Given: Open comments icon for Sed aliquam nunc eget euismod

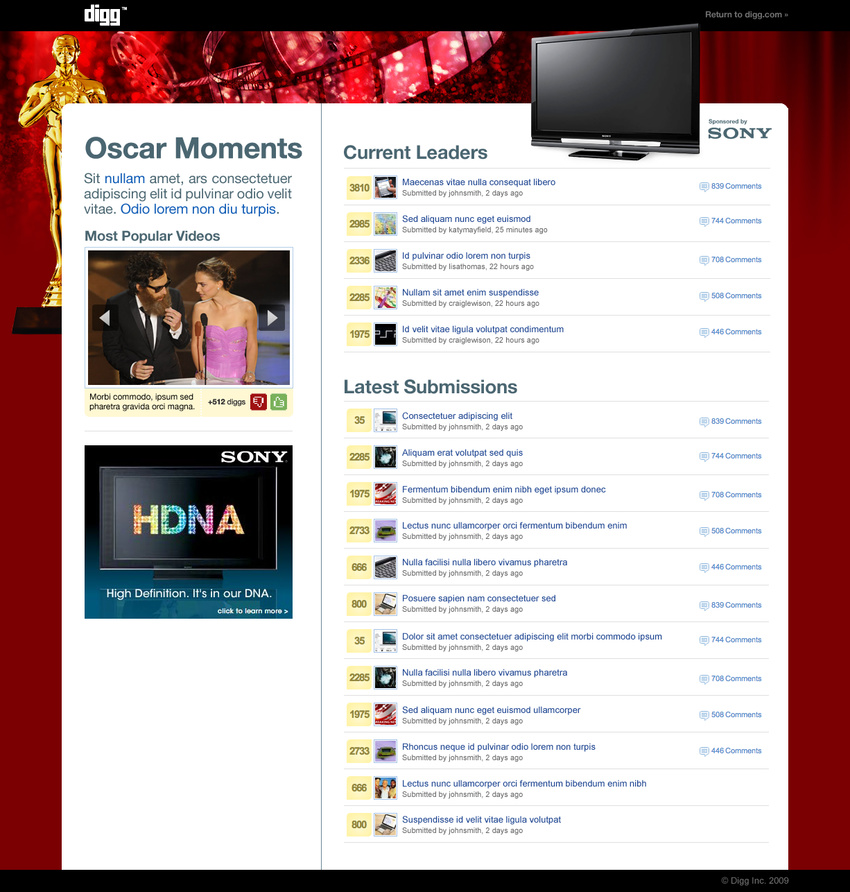Looking at the screenshot, I should click(x=704, y=221).
